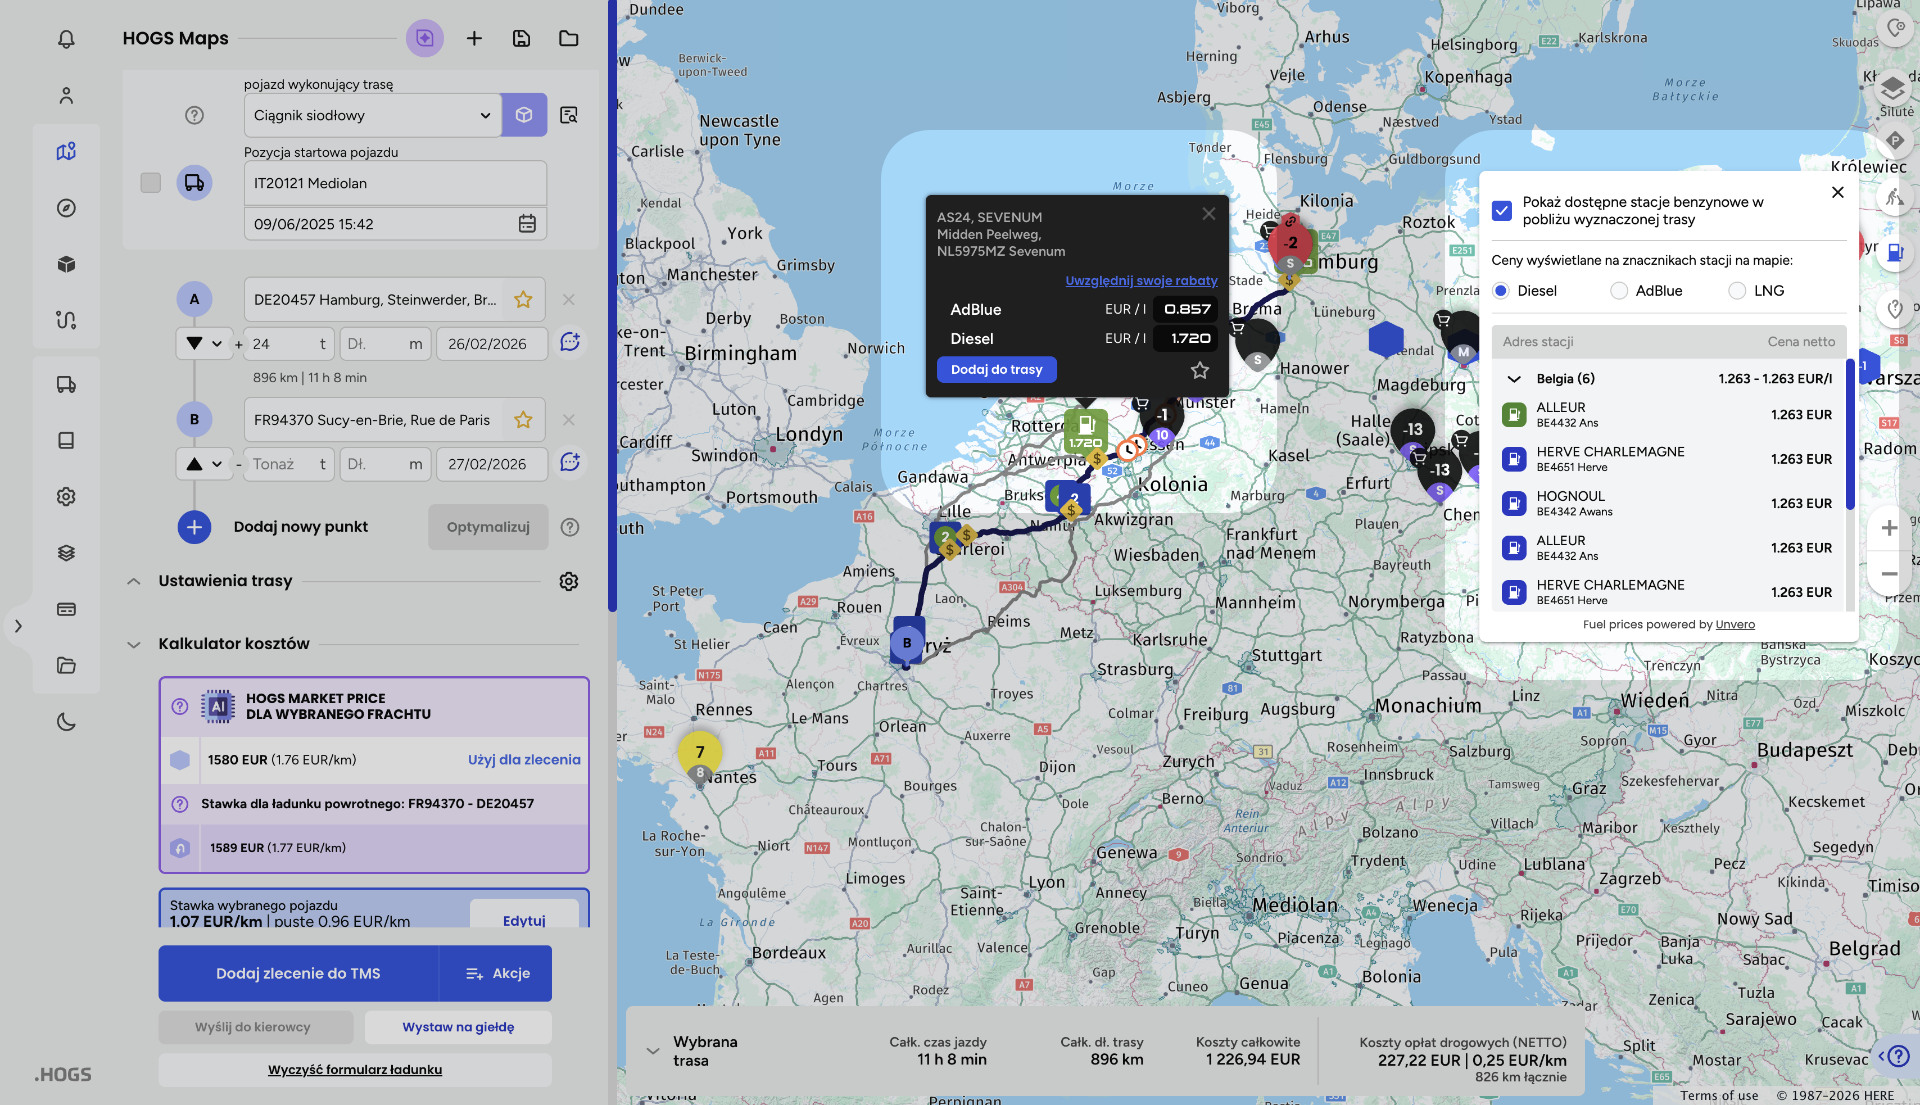This screenshot has width=1920, height=1105.
Task: Click map zoom in plus control
Action: click(1888, 528)
